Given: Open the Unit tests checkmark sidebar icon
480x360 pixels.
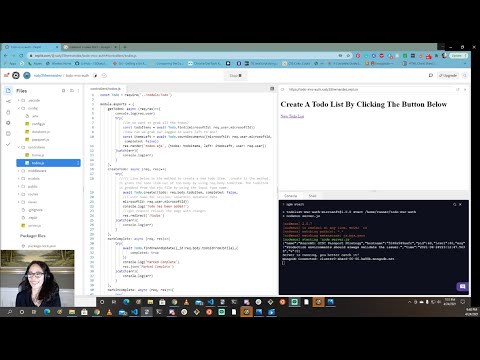Looking at the screenshot, I should click(8, 144).
